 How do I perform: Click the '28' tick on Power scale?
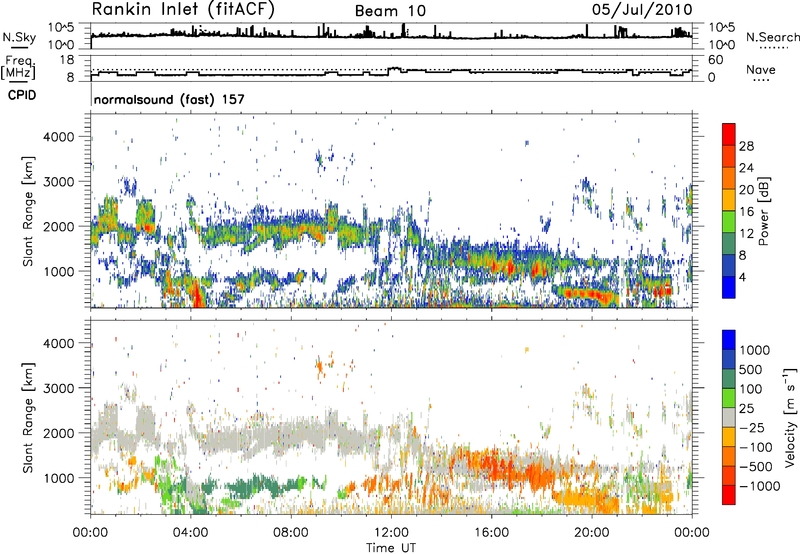(x=746, y=146)
